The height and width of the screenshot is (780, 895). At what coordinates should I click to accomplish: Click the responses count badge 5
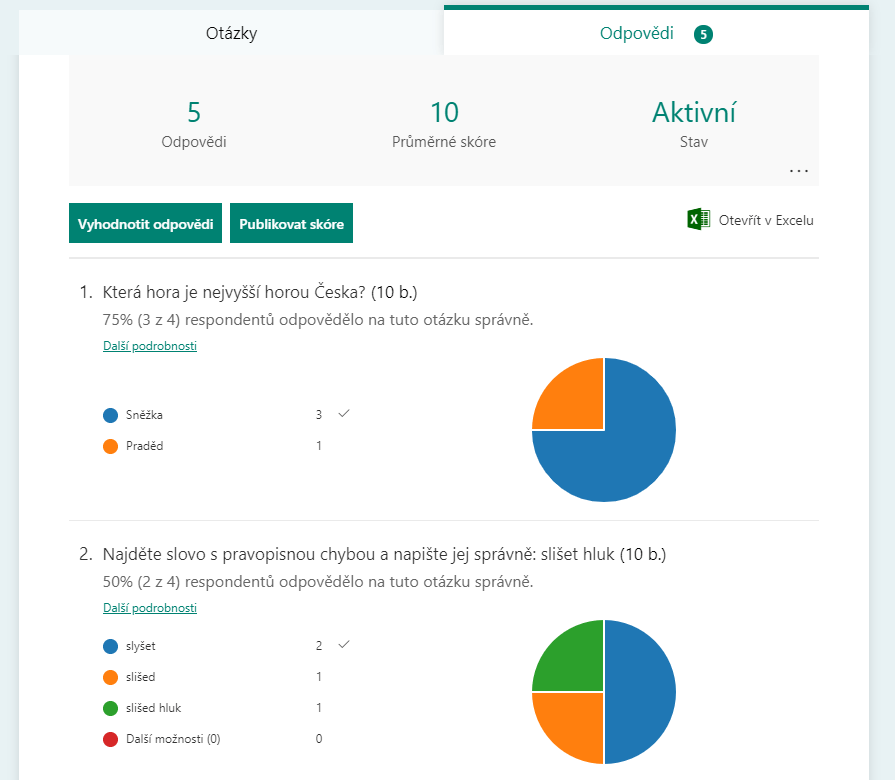tap(703, 35)
